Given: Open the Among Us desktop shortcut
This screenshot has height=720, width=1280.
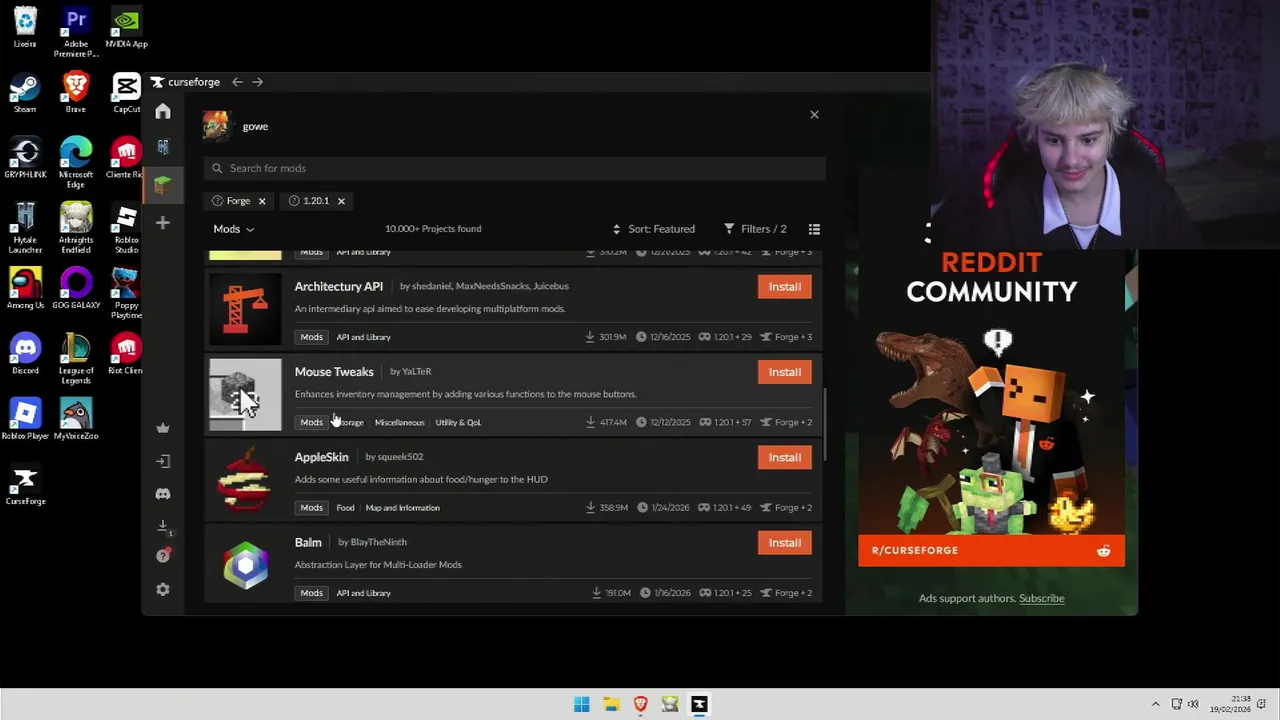Looking at the screenshot, I should click(25, 289).
